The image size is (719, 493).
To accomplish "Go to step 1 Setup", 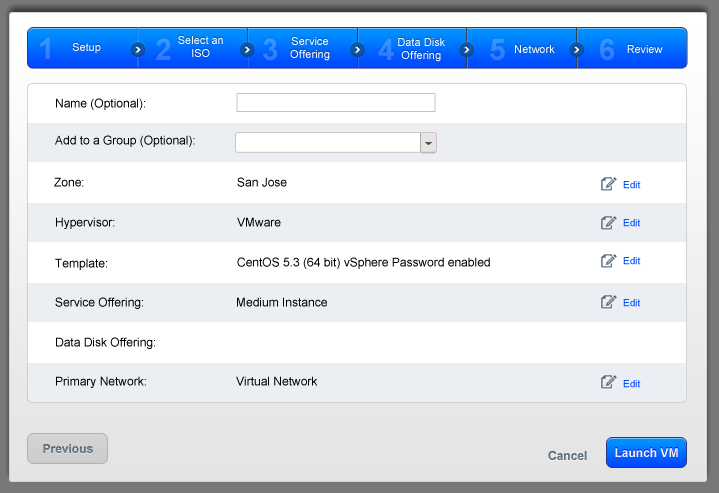I will [80, 48].
